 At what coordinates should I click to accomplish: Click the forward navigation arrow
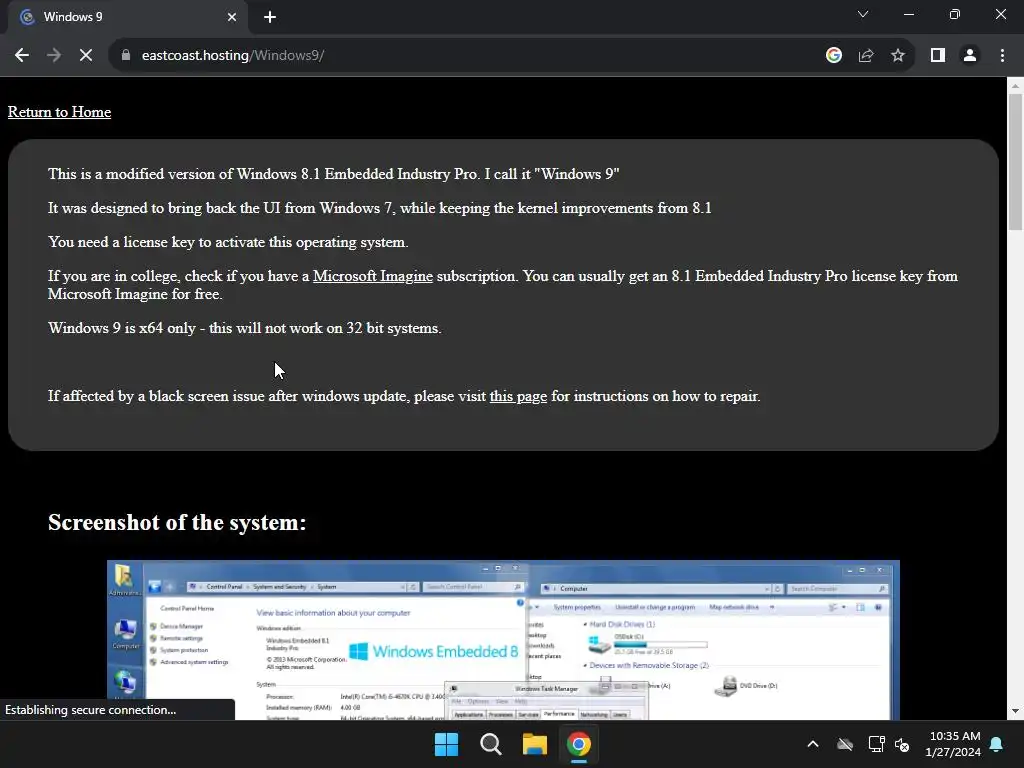click(x=54, y=56)
